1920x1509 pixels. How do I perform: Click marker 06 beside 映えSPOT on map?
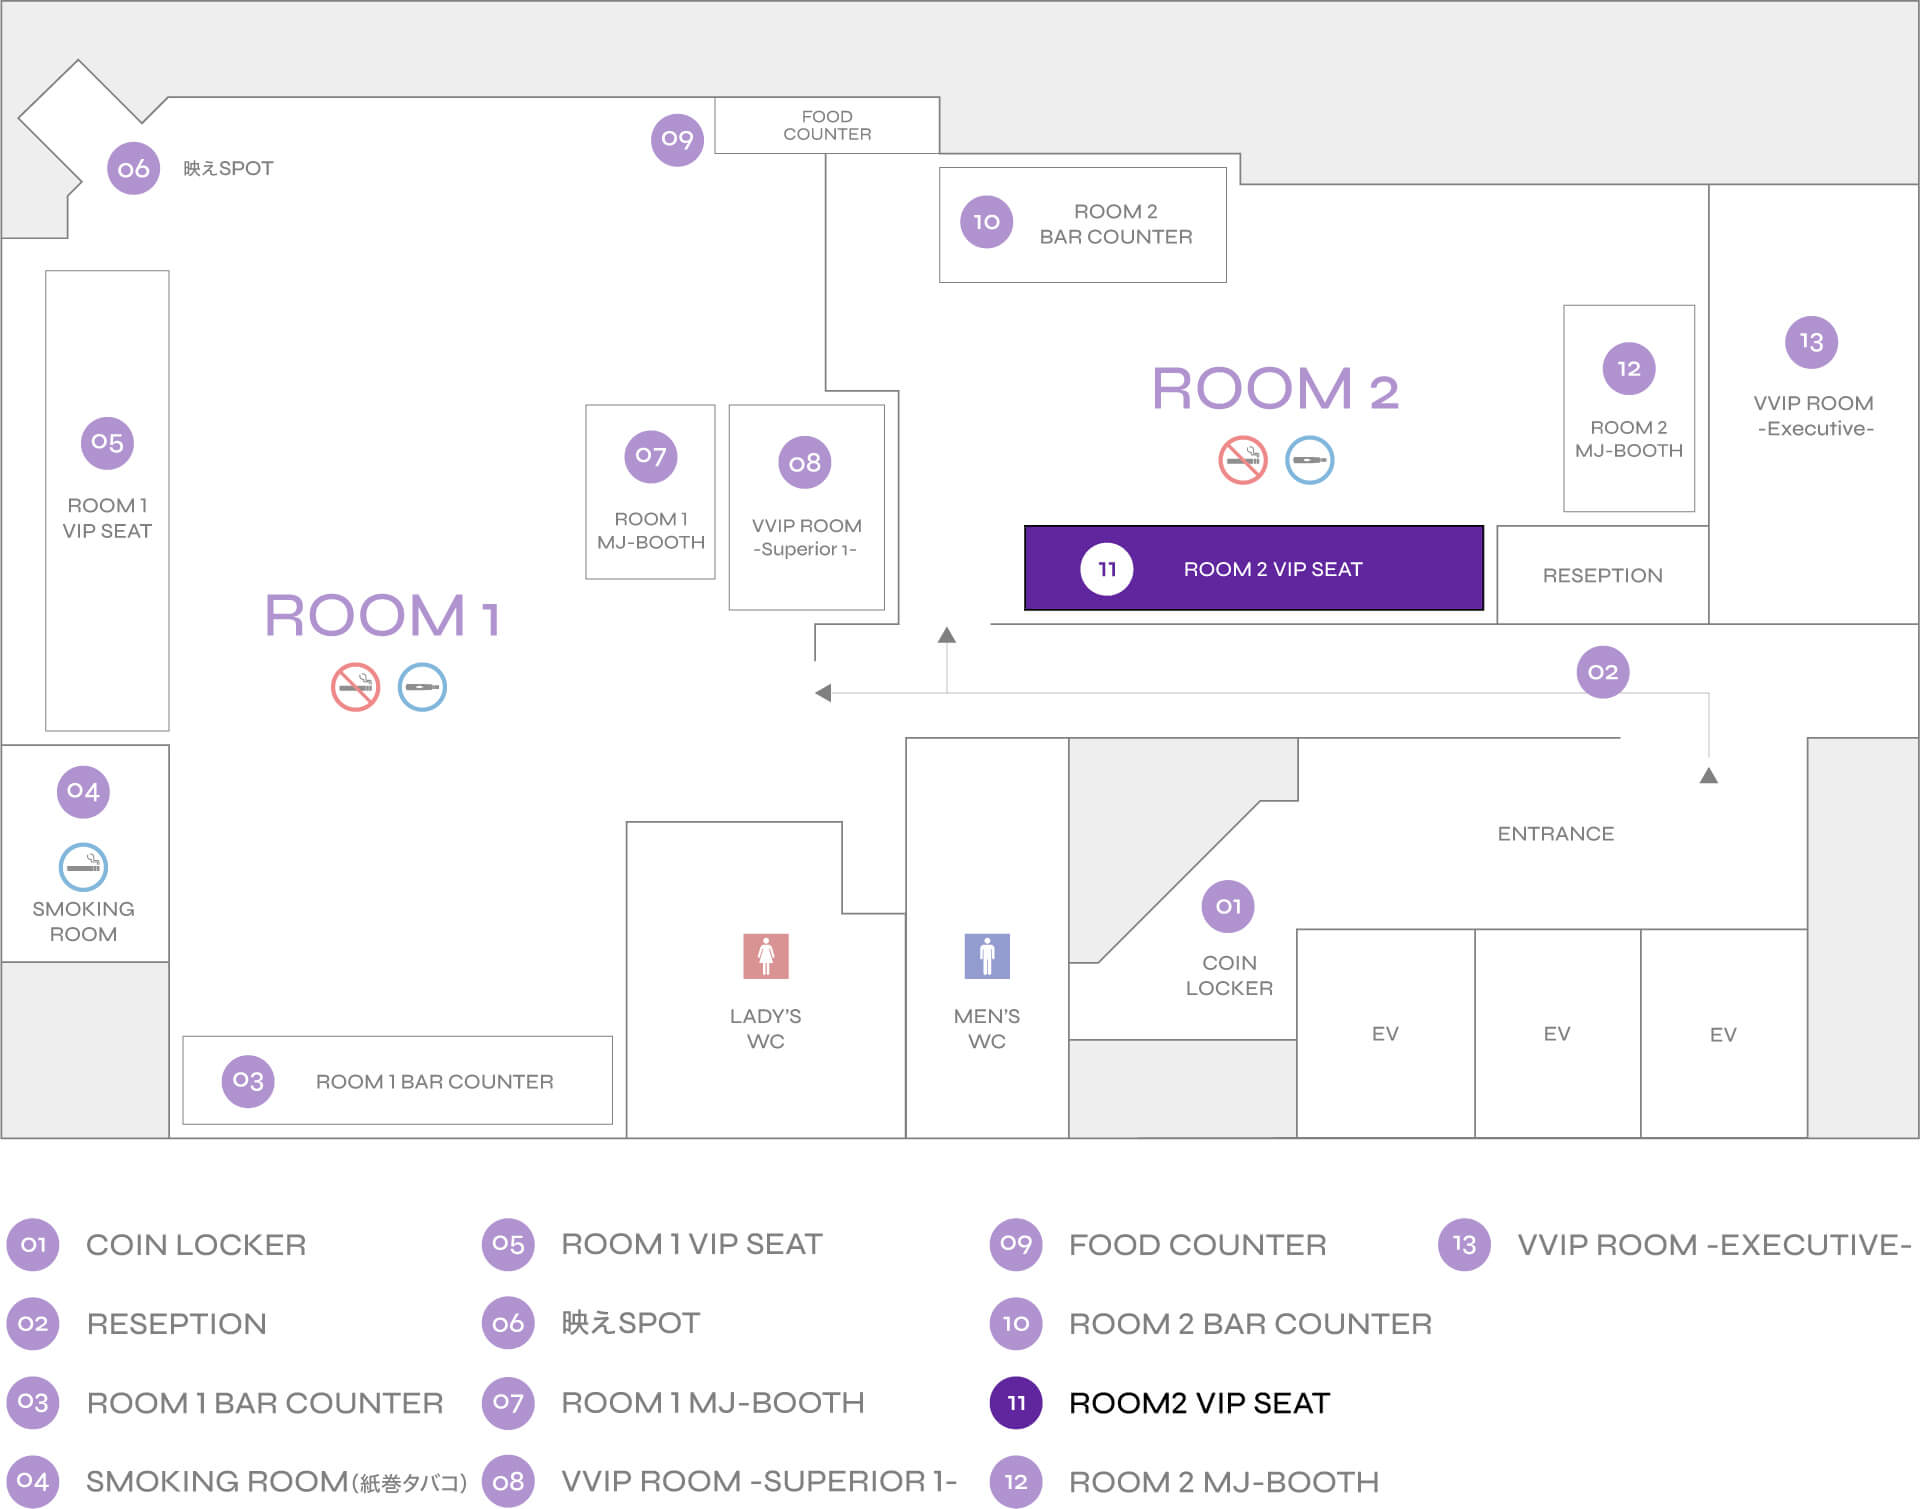click(x=133, y=168)
